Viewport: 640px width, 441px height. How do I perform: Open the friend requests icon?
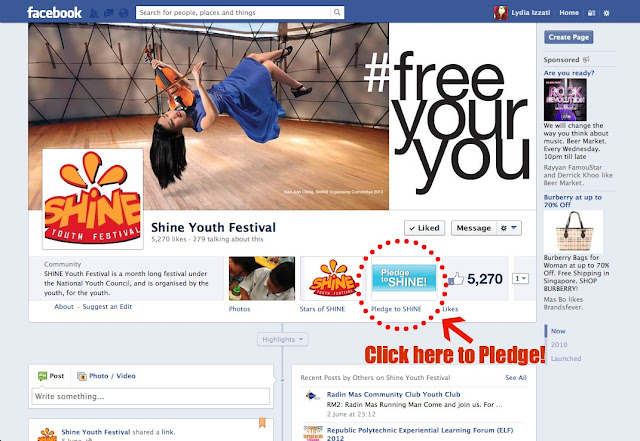(93, 13)
